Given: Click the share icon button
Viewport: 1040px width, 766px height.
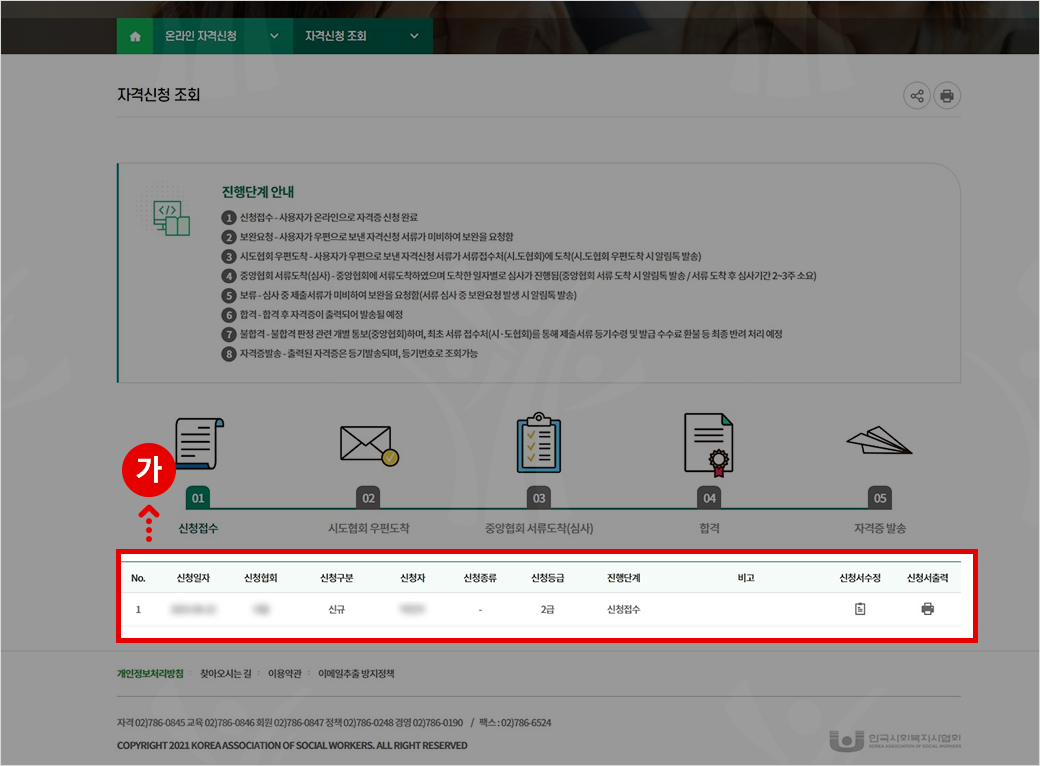Looking at the screenshot, I should point(916,96).
